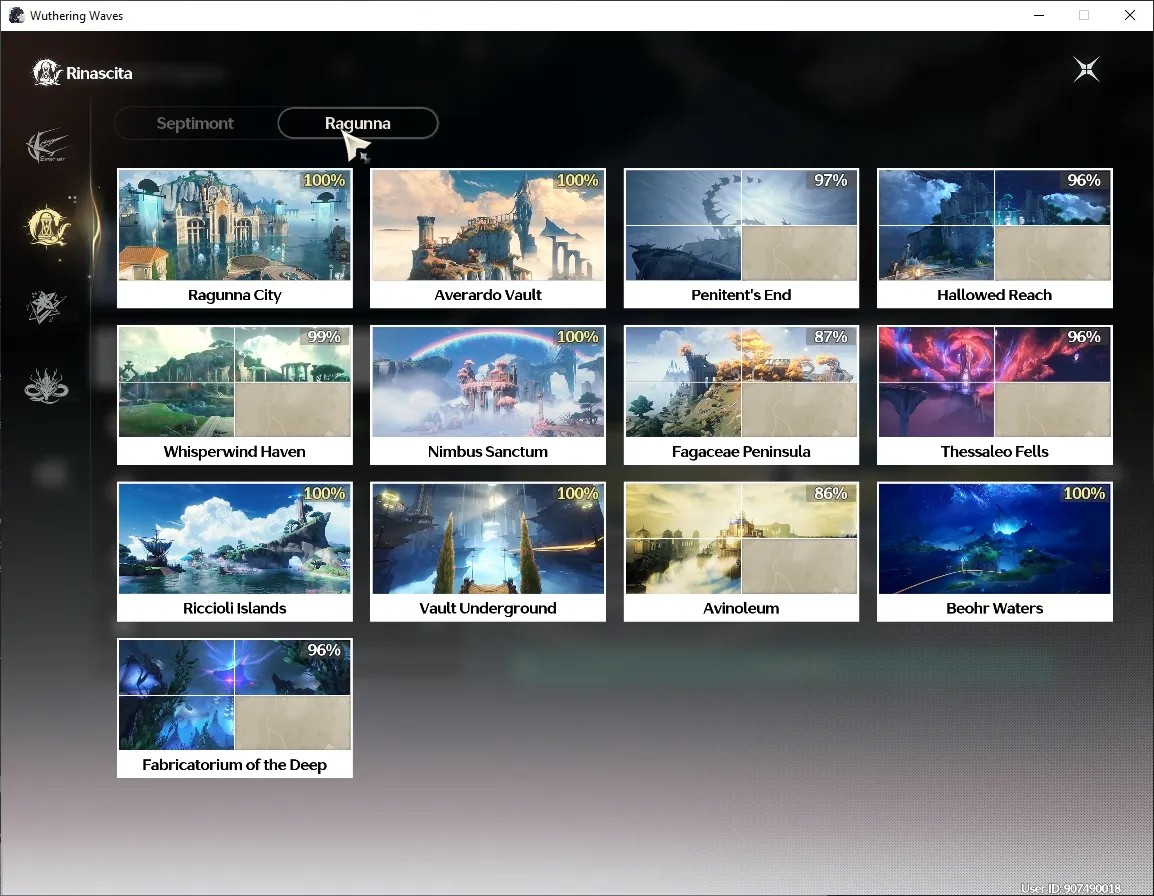Viewport: 1154px width, 896px height.
Task: Select the star-shaped region emblem in sidebar
Action: coord(46,307)
